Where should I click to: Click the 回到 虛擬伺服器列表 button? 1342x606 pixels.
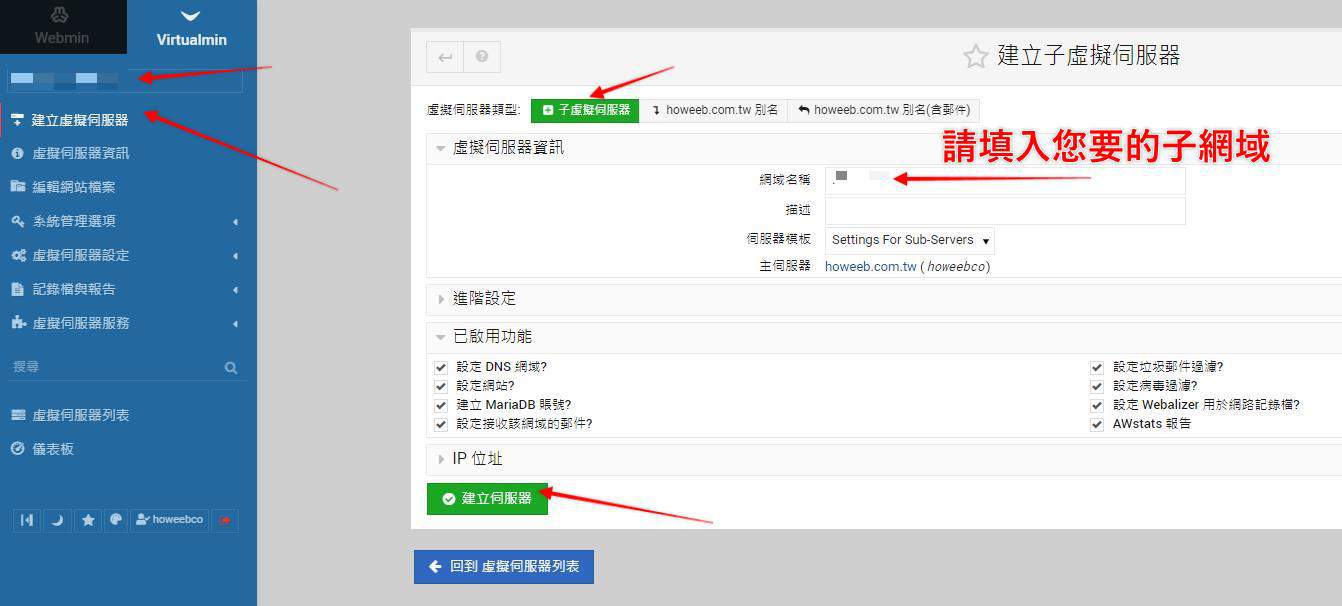click(504, 567)
